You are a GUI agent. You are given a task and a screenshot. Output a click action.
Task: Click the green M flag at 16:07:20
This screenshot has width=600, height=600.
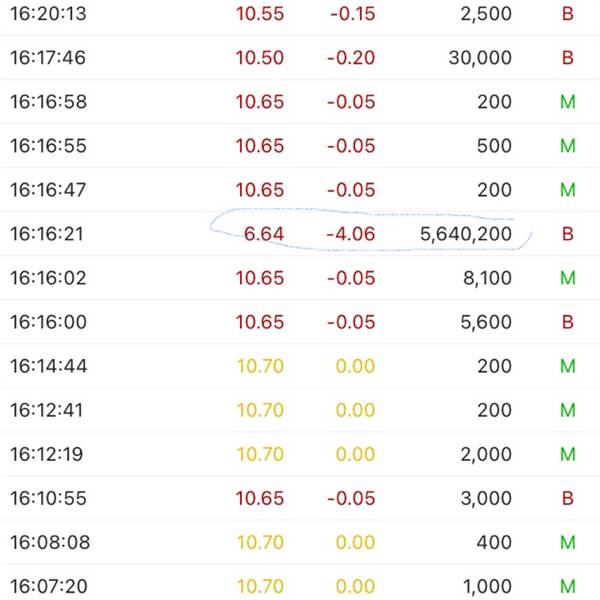point(567,586)
